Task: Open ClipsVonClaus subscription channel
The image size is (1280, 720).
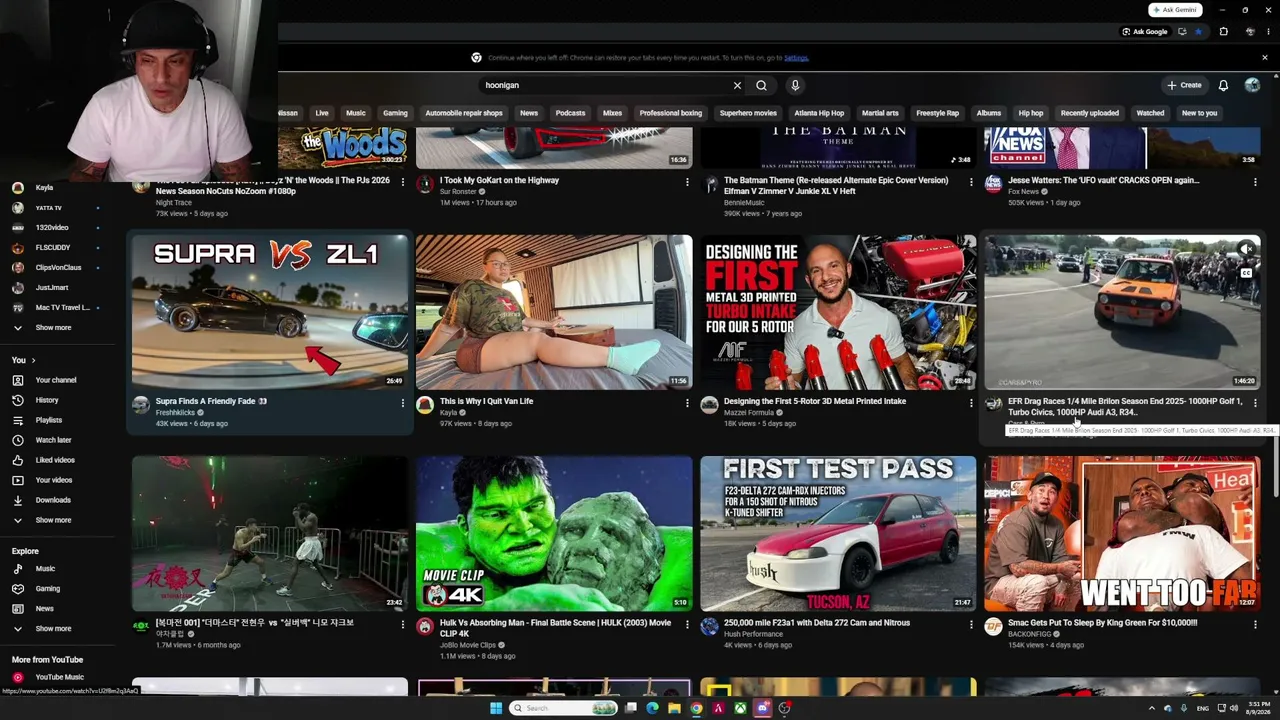Action: click(58, 268)
